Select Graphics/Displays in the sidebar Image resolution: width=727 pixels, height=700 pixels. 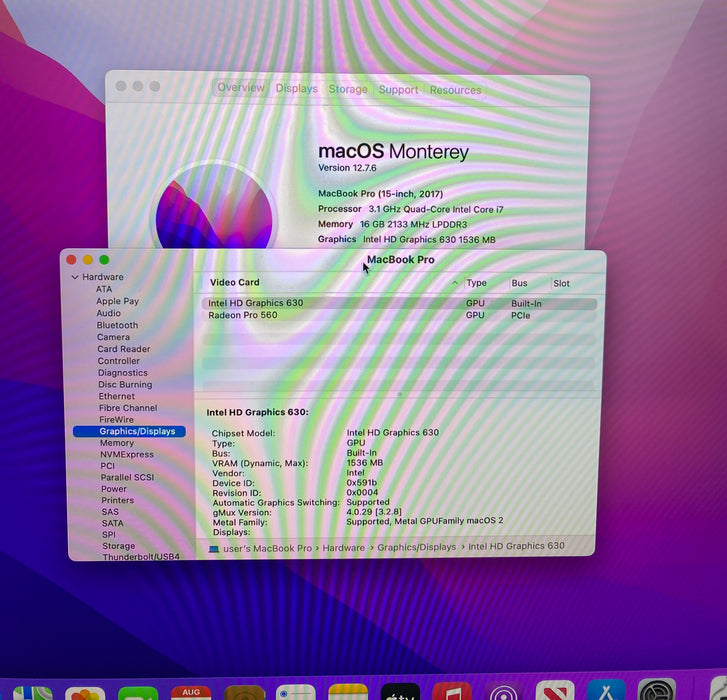(x=129, y=431)
